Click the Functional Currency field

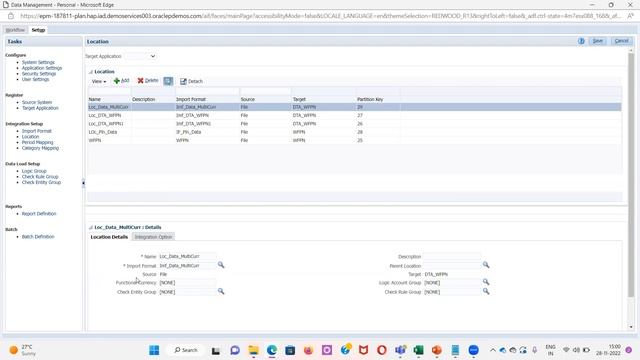(x=187, y=282)
